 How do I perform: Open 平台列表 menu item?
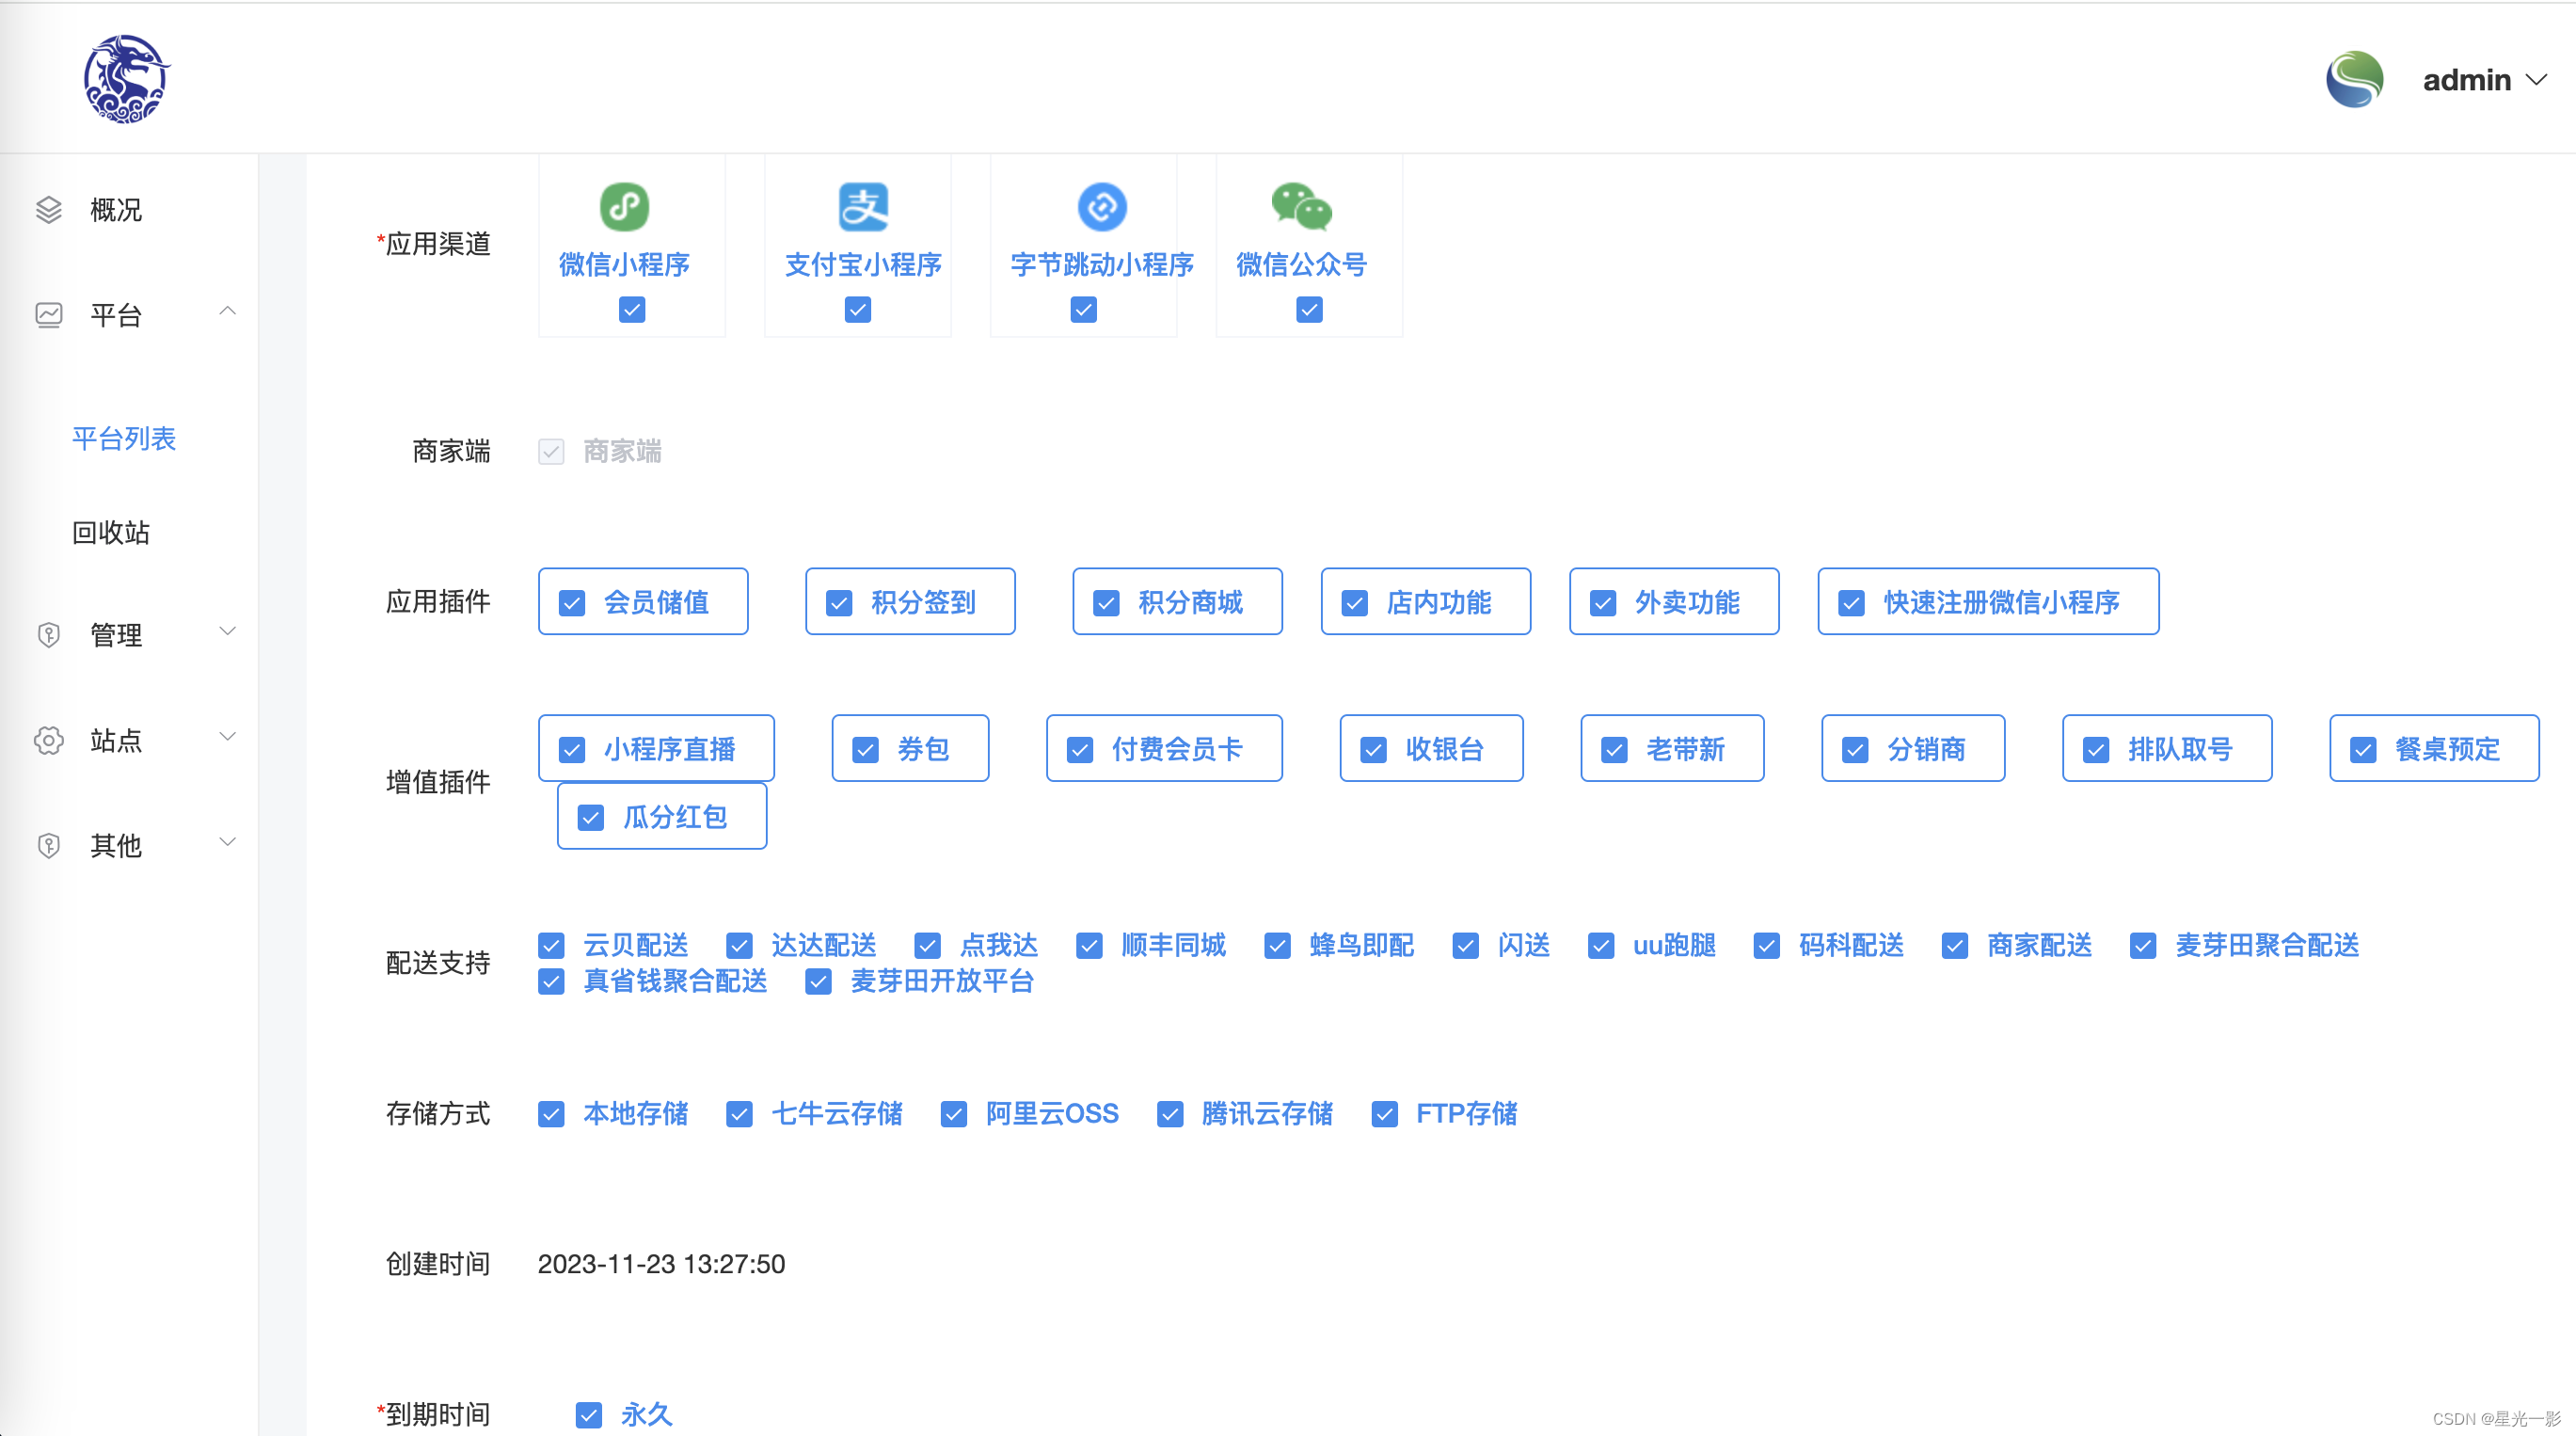(x=124, y=438)
